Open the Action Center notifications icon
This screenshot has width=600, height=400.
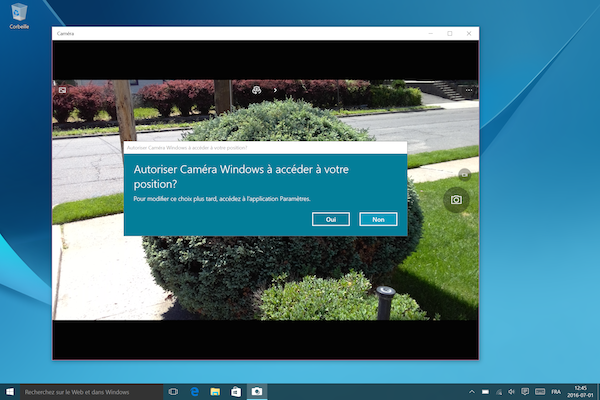click(x=525, y=392)
